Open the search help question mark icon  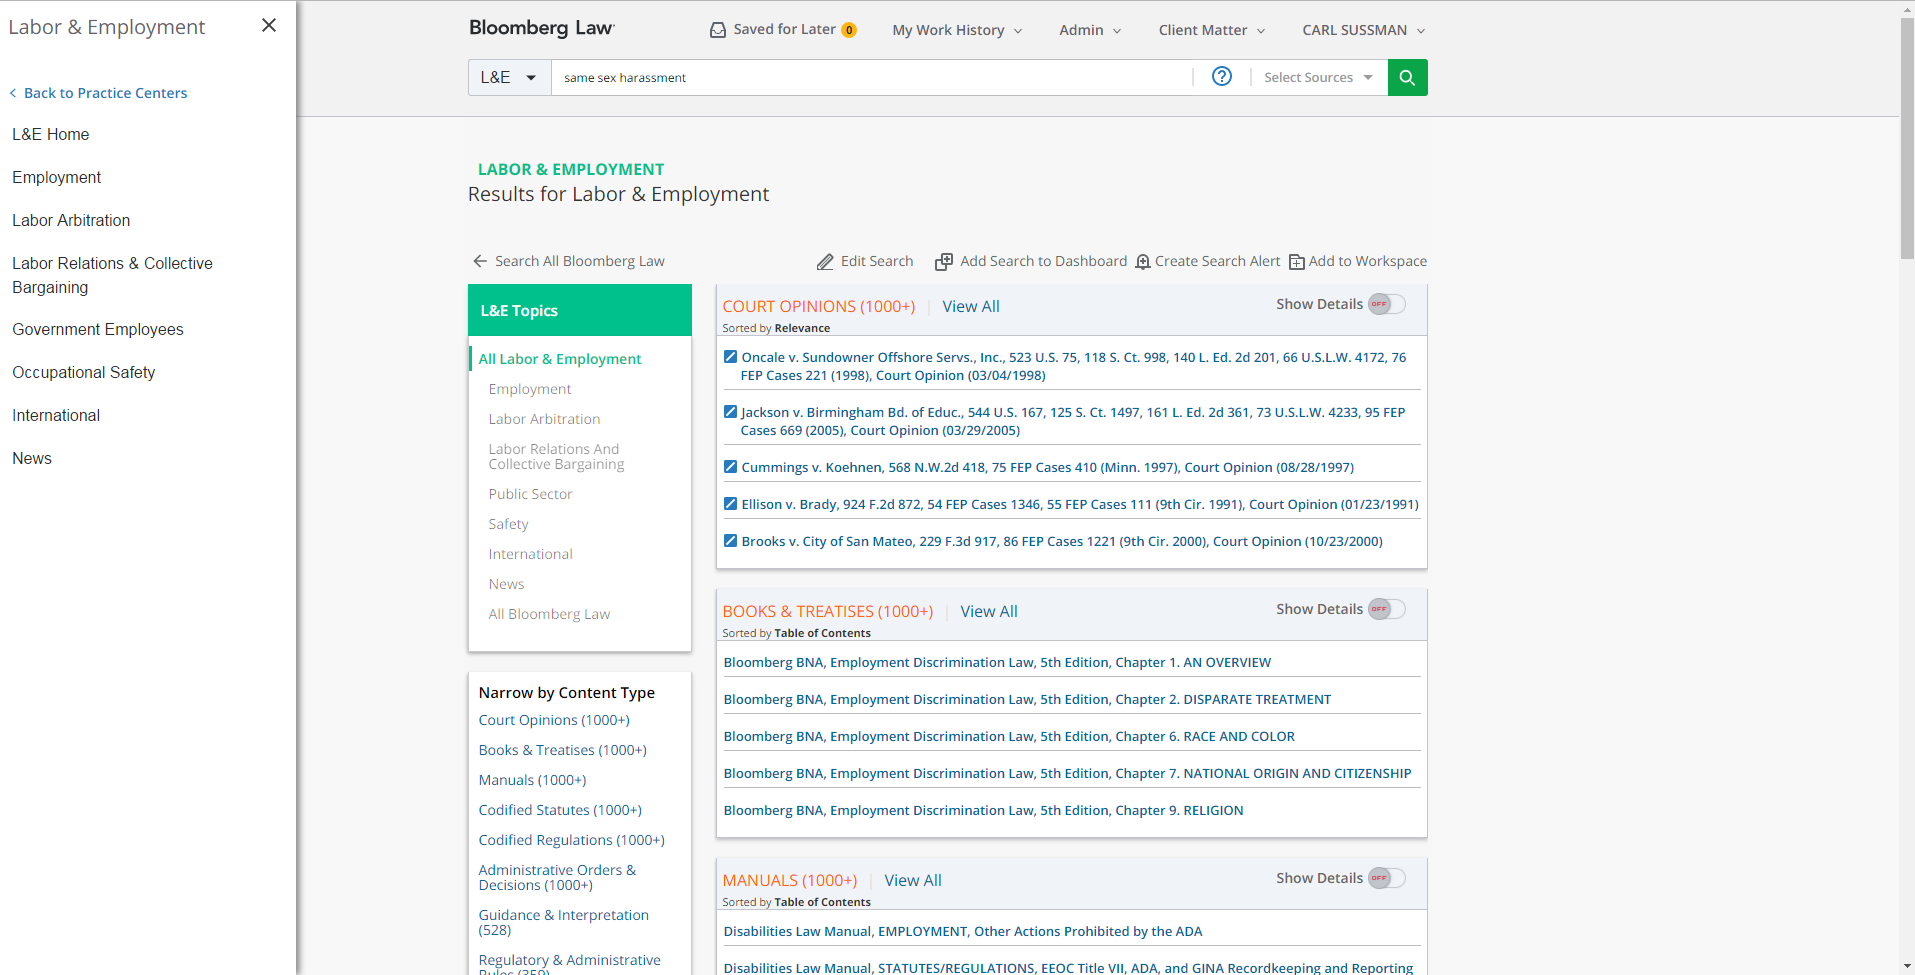[1221, 77]
